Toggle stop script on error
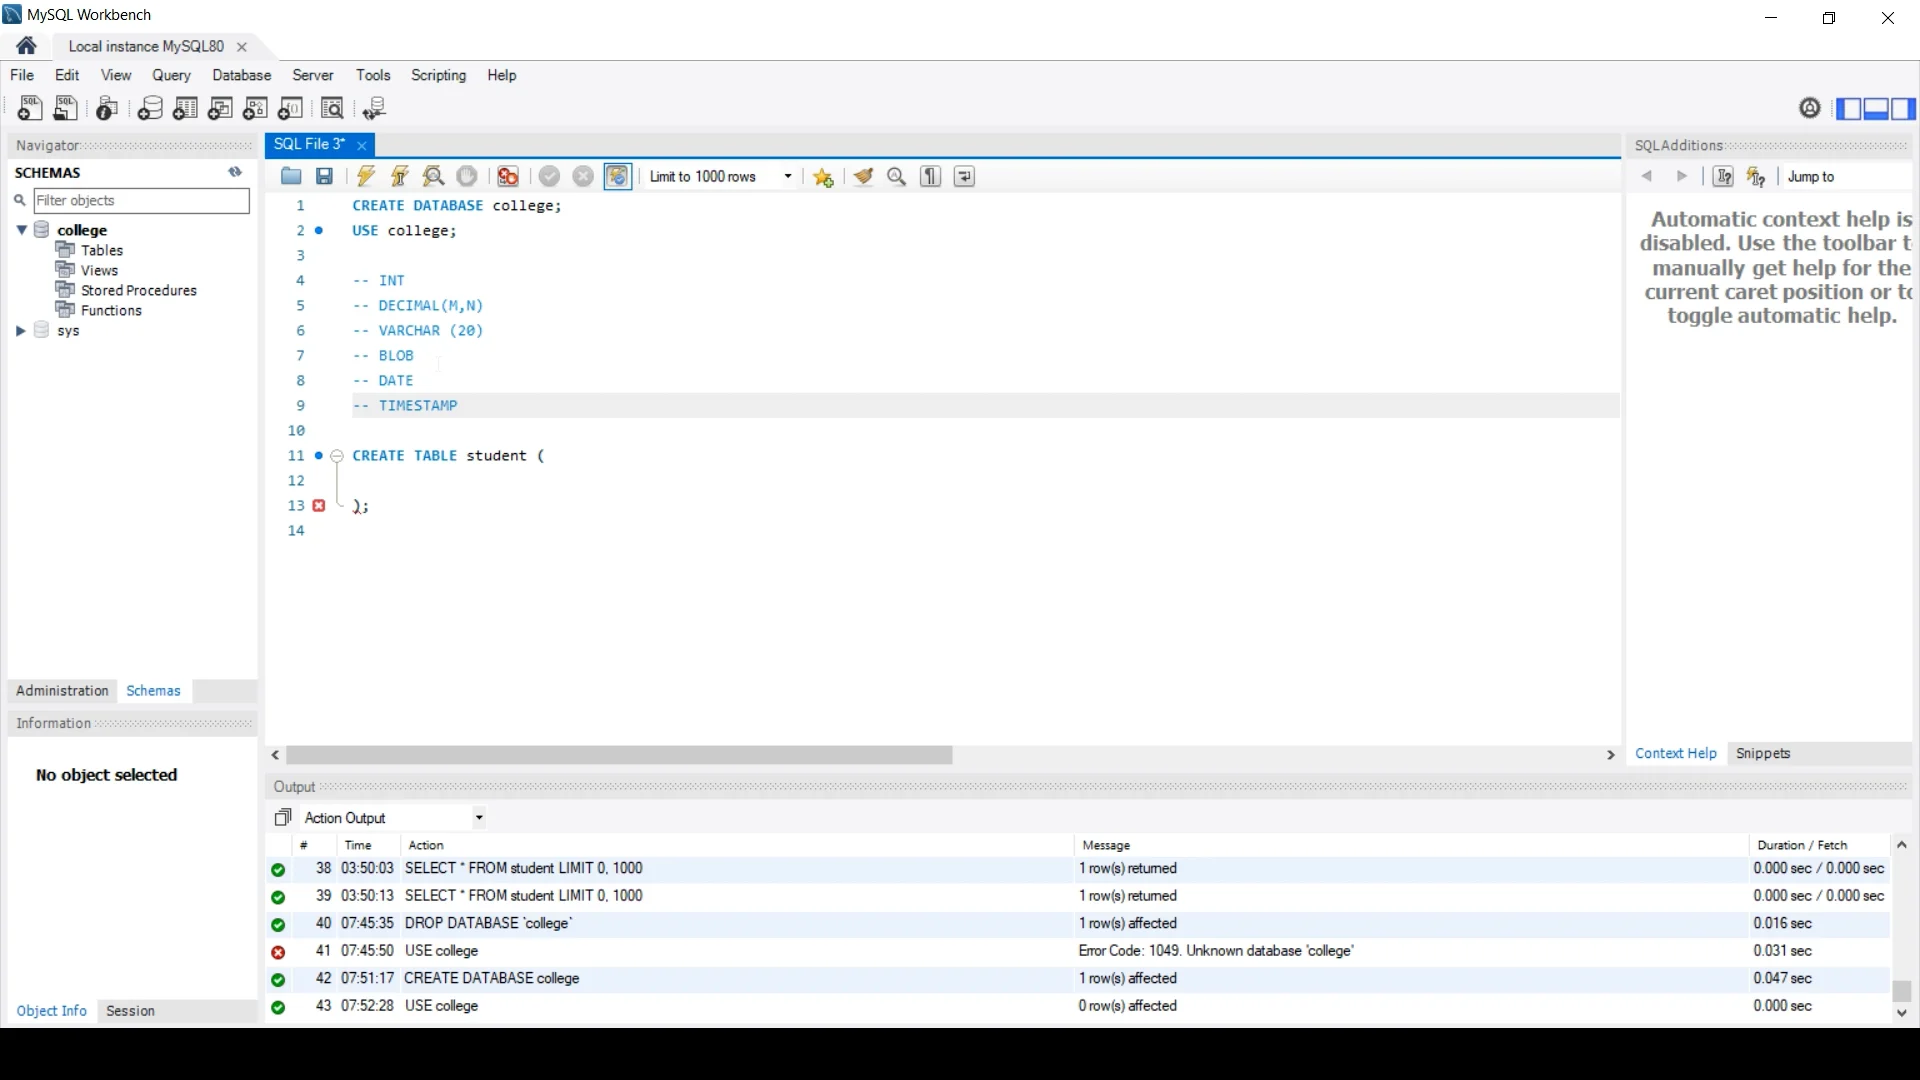 coord(507,176)
